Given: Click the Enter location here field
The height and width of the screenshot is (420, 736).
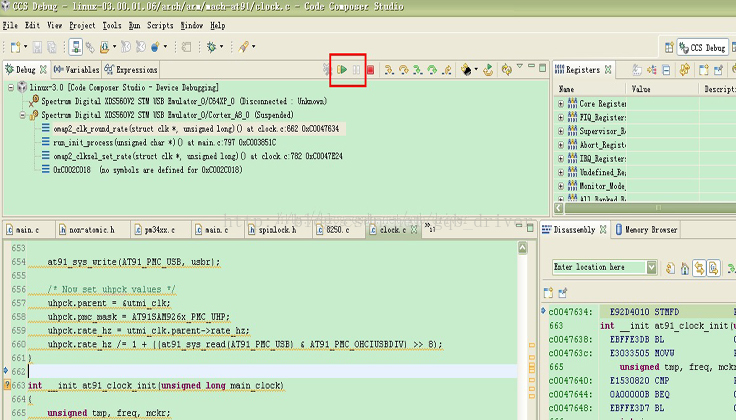Looking at the screenshot, I should pyautogui.click(x=599, y=267).
